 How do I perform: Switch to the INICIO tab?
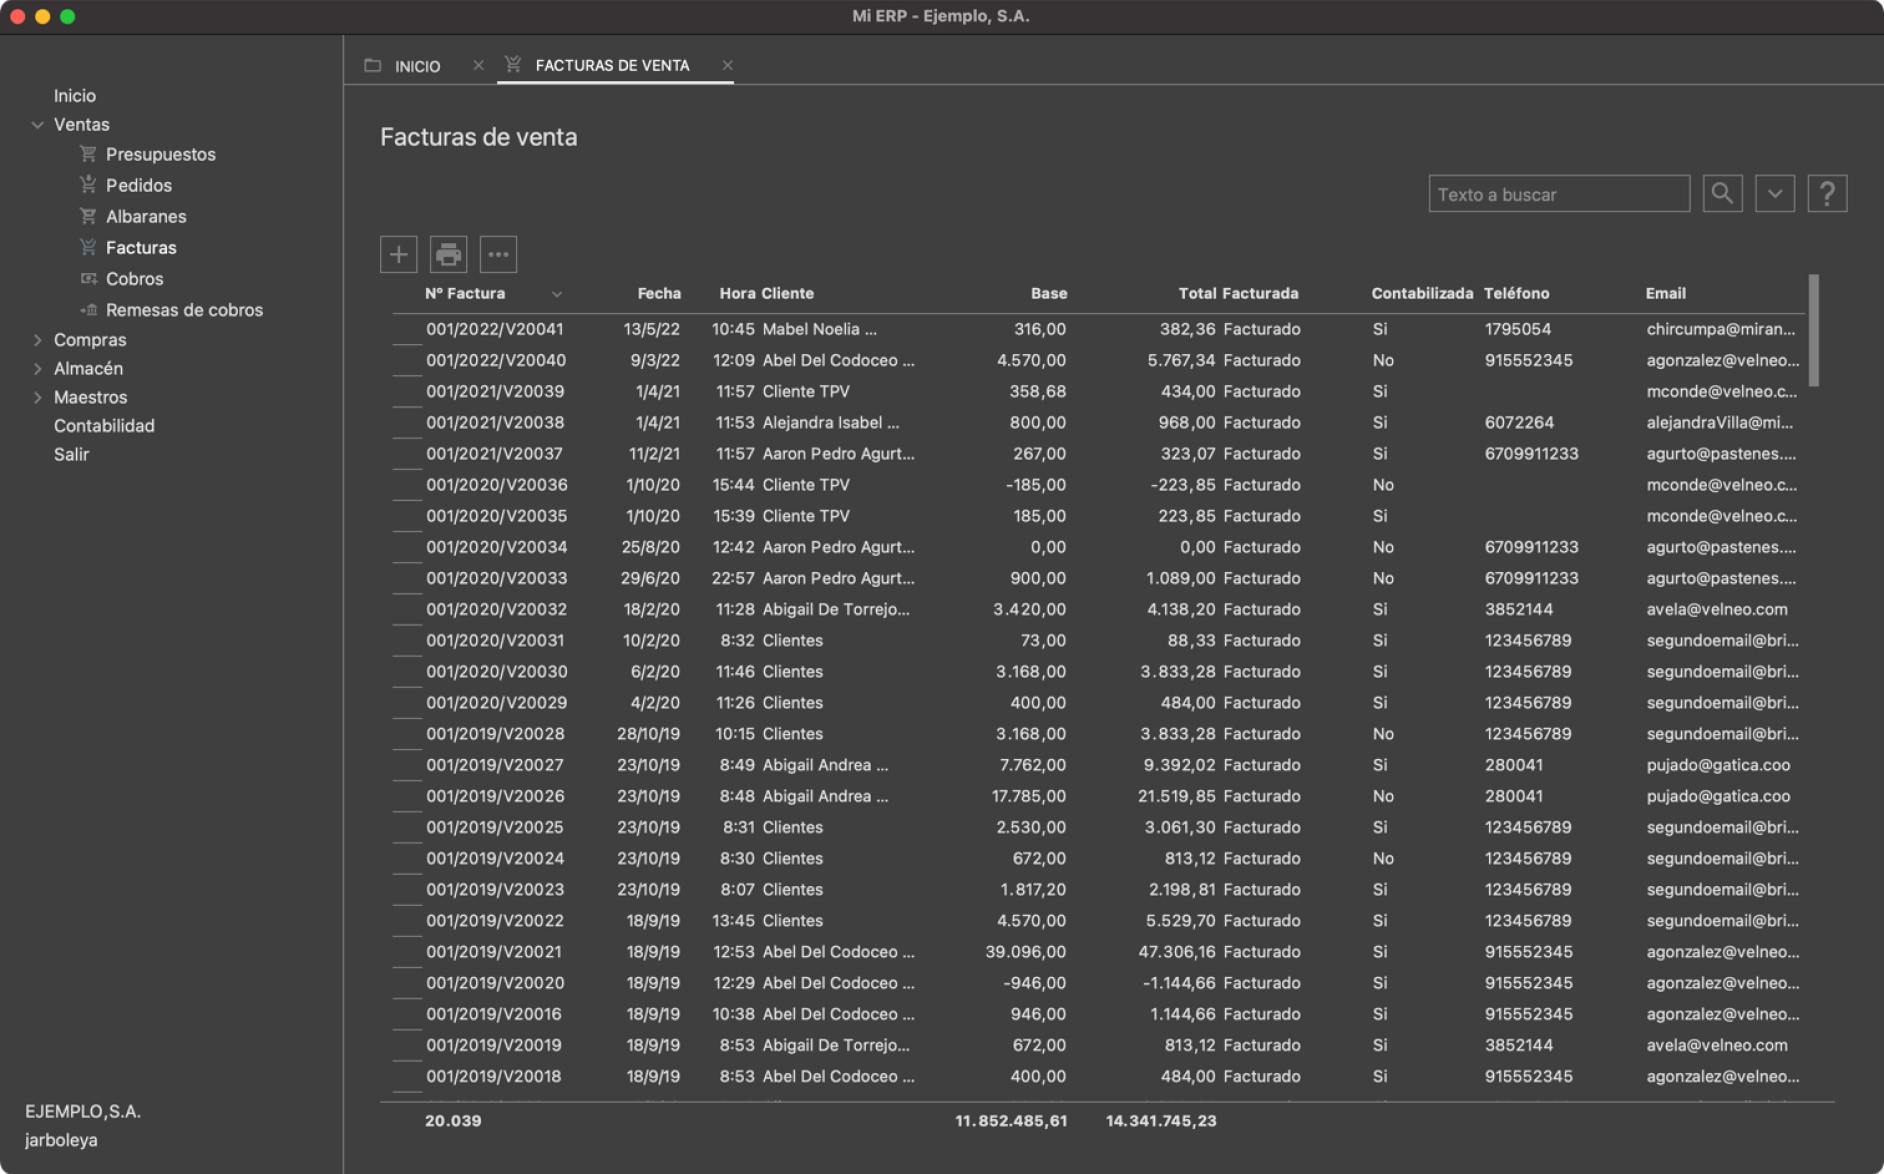tap(417, 66)
